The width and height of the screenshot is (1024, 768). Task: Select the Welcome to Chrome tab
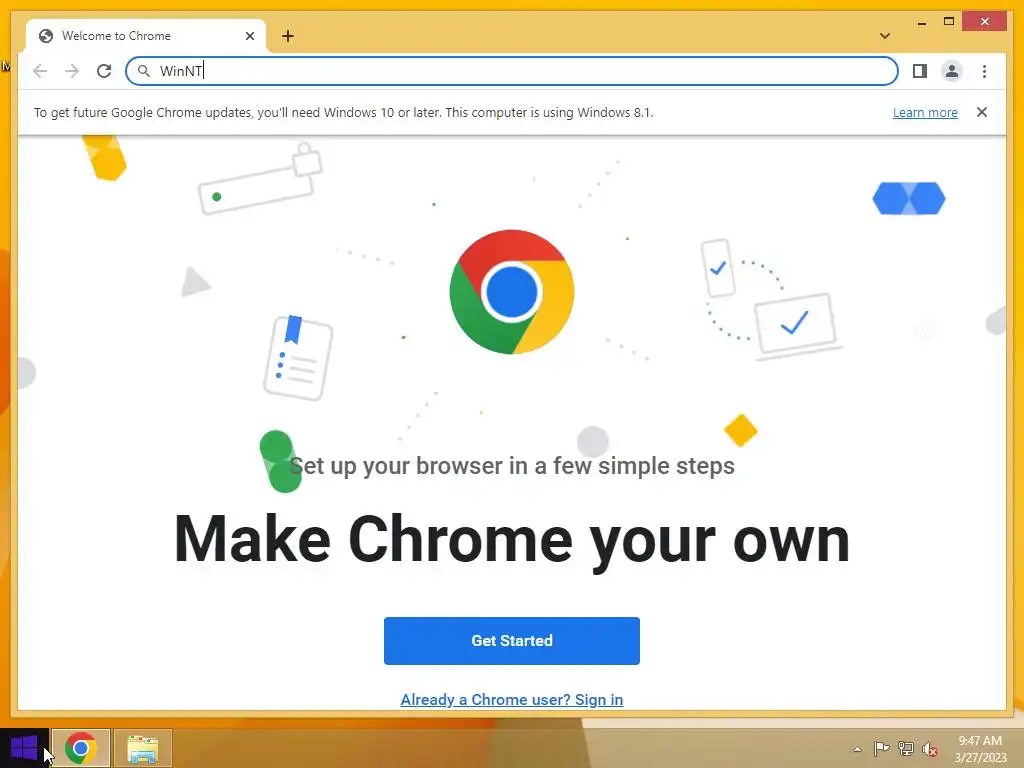tap(146, 36)
